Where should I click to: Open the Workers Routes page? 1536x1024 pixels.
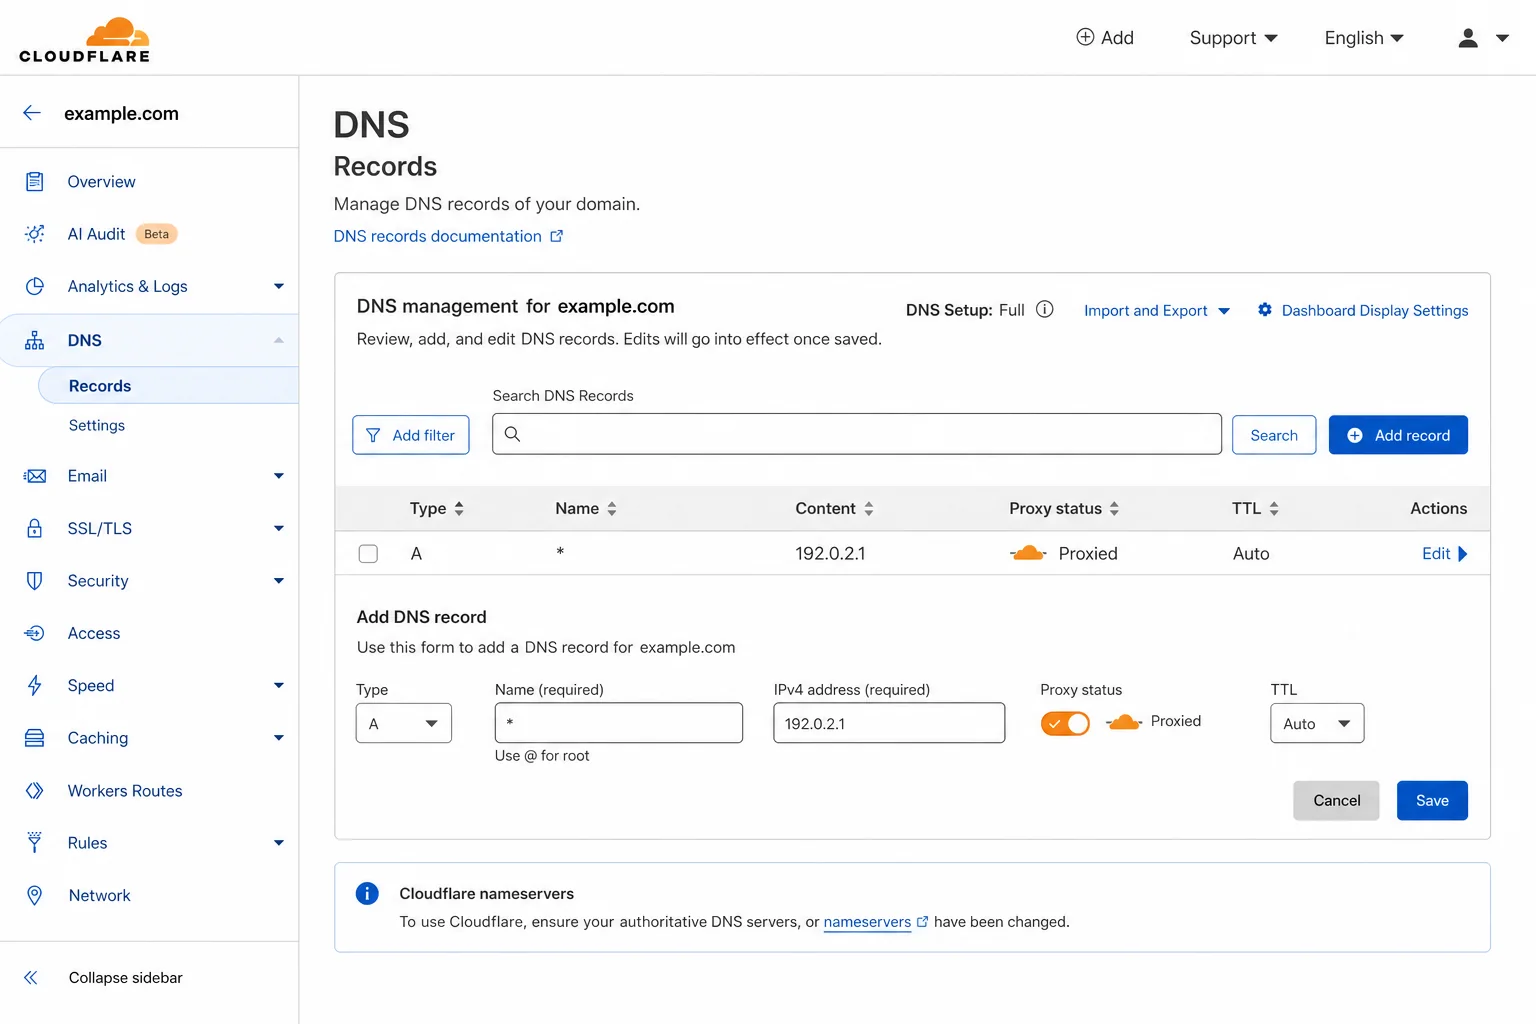pyautogui.click(x=125, y=791)
